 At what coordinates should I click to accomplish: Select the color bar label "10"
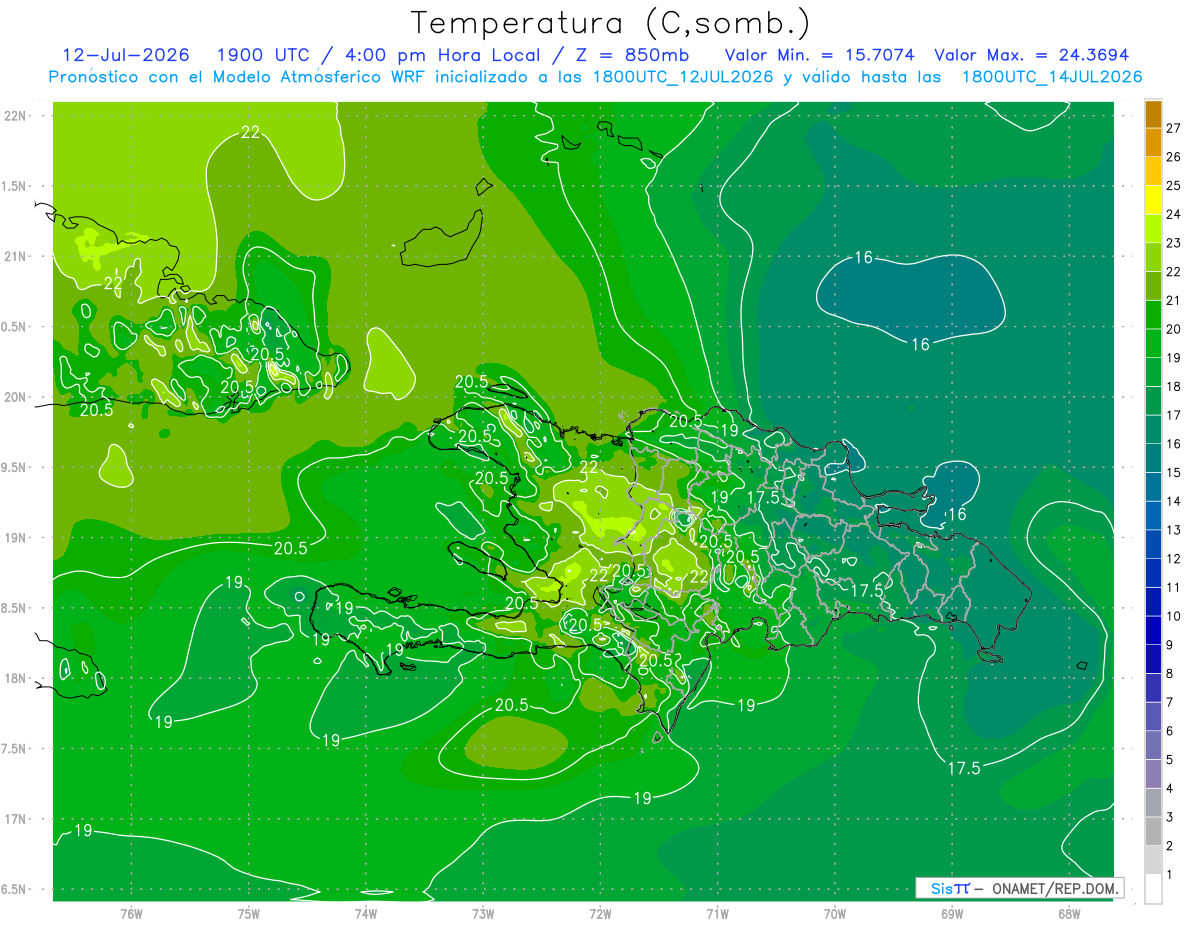point(1173,616)
